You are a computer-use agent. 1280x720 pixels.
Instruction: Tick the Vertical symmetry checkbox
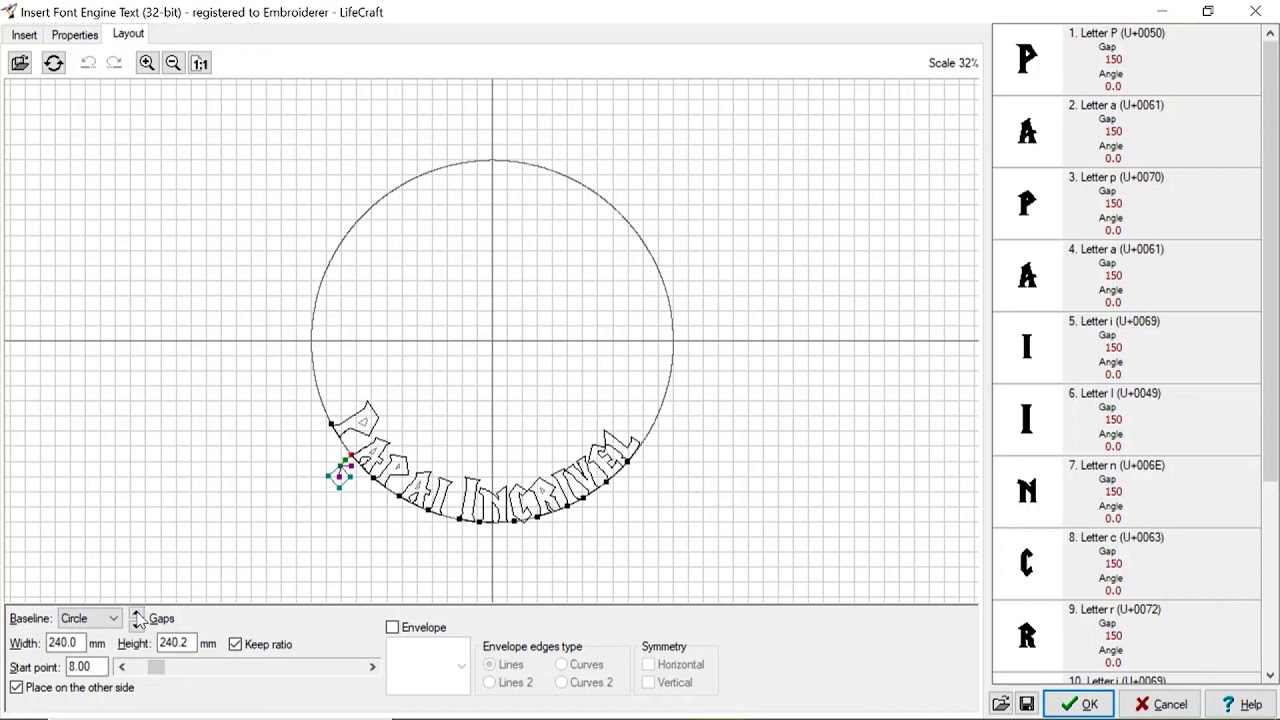click(x=649, y=682)
